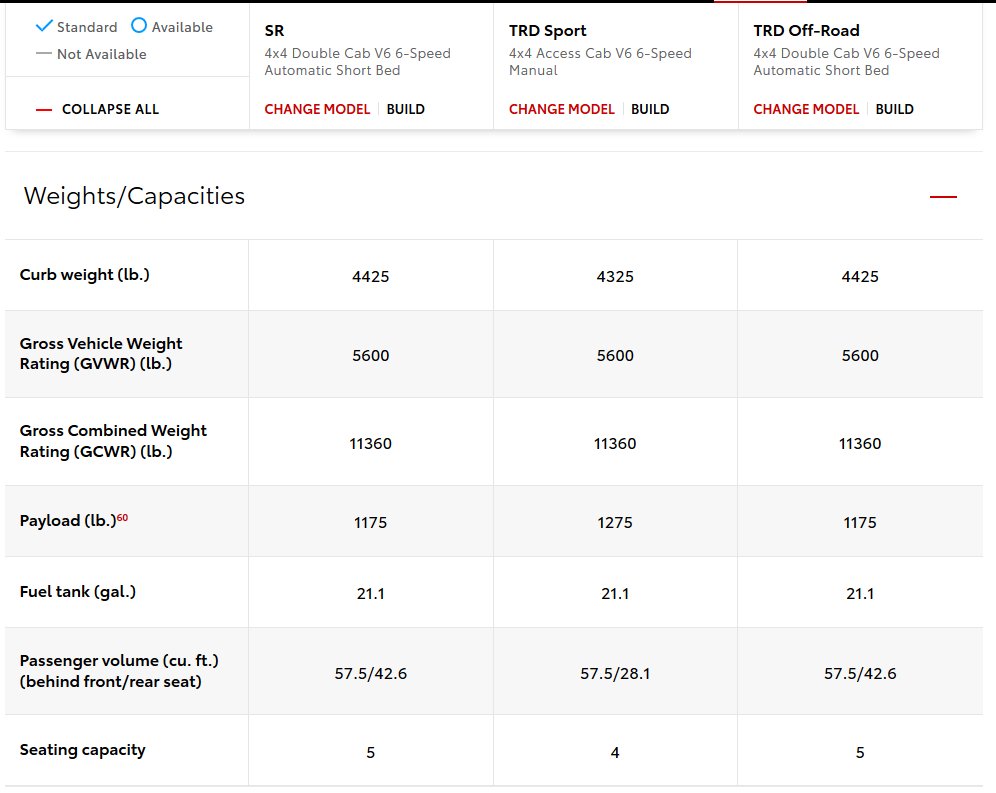
Task: Select the Gross Vehicle Weight Rating label
Action: point(101,353)
